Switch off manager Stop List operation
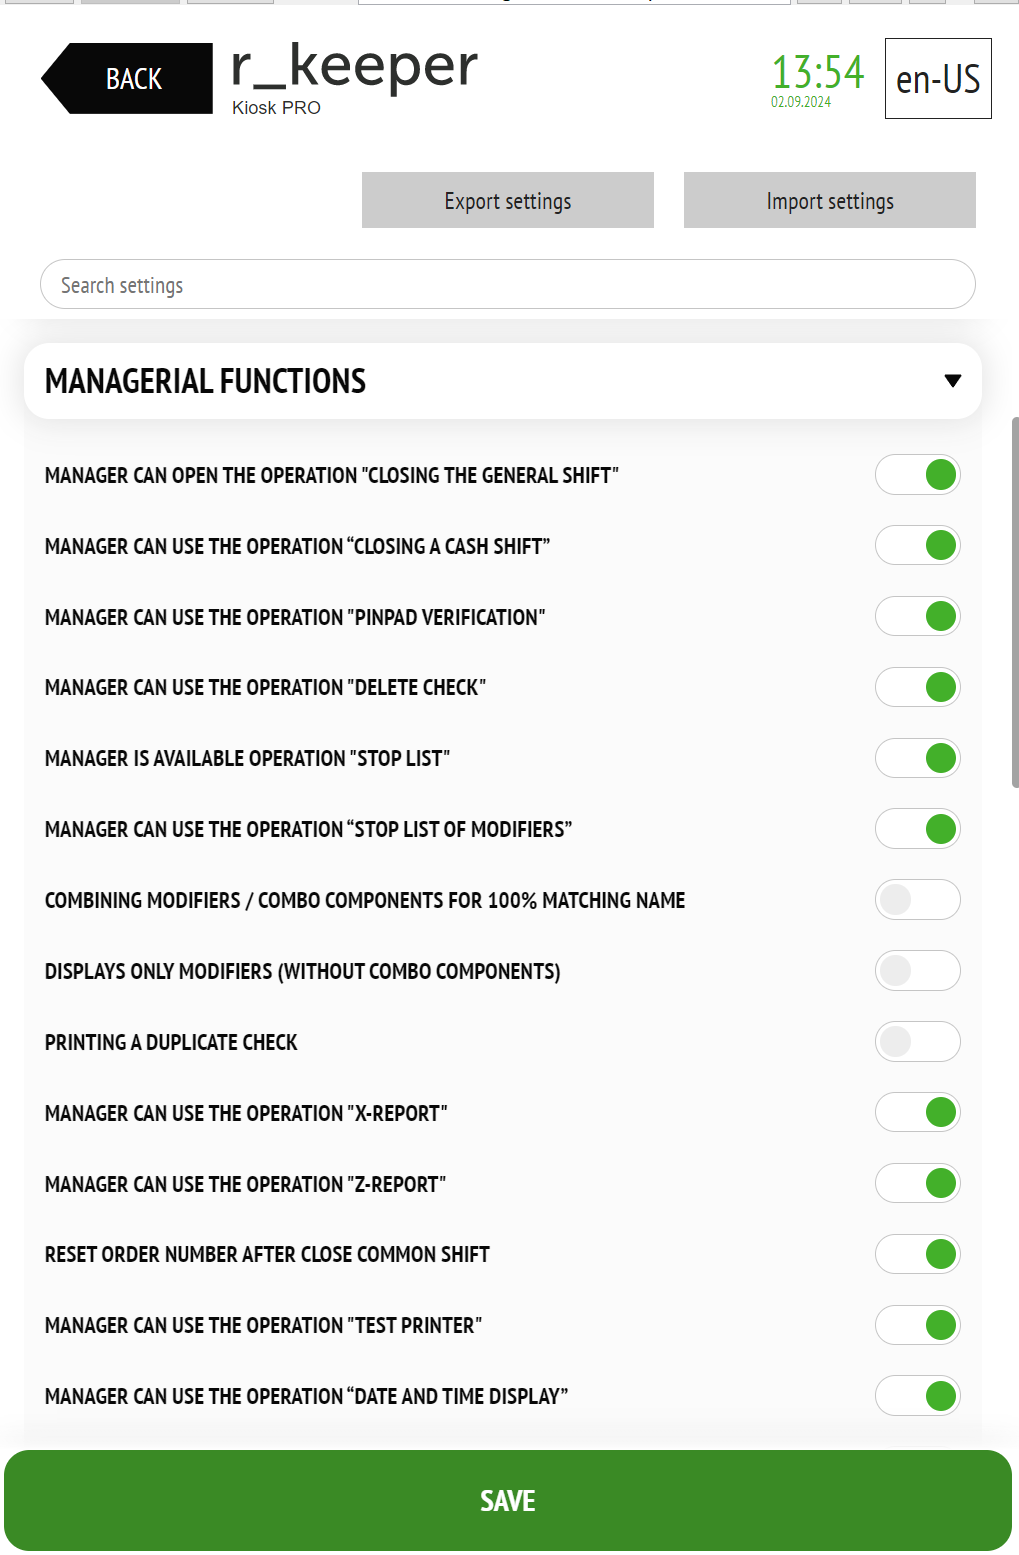1019x1555 pixels. [x=918, y=759]
